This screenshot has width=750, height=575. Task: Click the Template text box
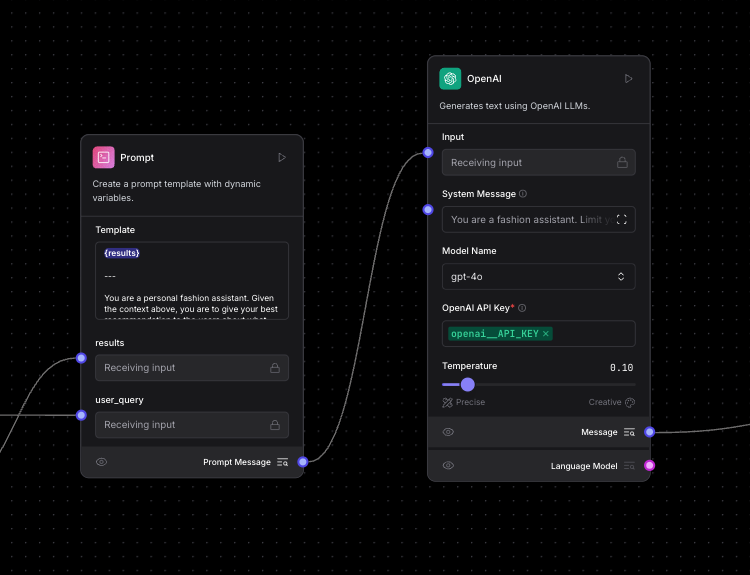pyautogui.click(x=192, y=280)
